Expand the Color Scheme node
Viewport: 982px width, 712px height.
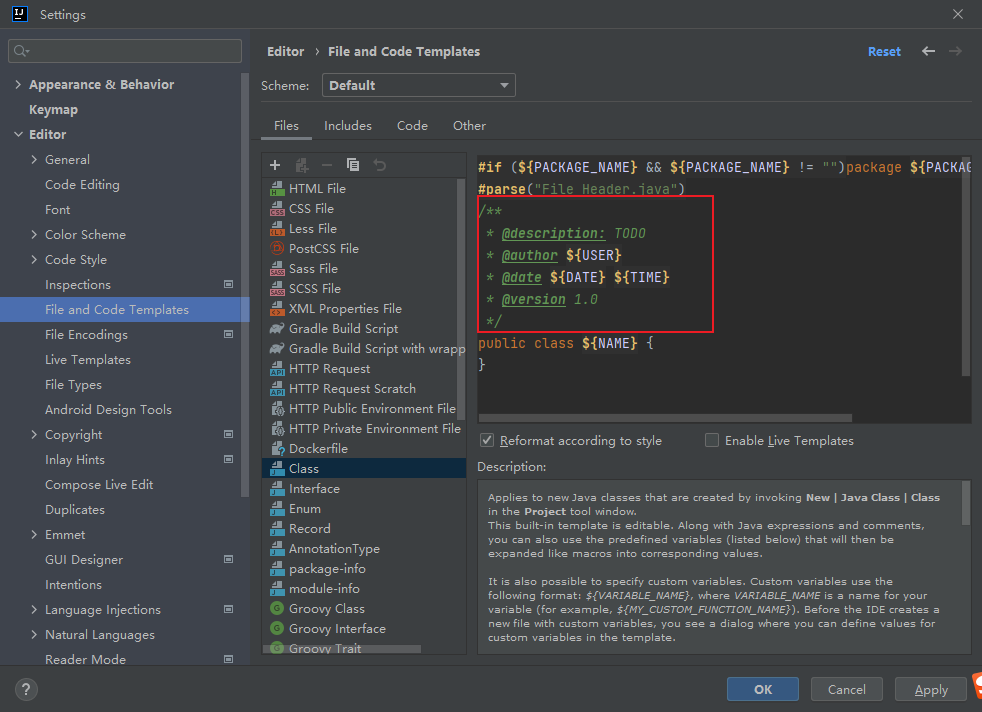[34, 235]
